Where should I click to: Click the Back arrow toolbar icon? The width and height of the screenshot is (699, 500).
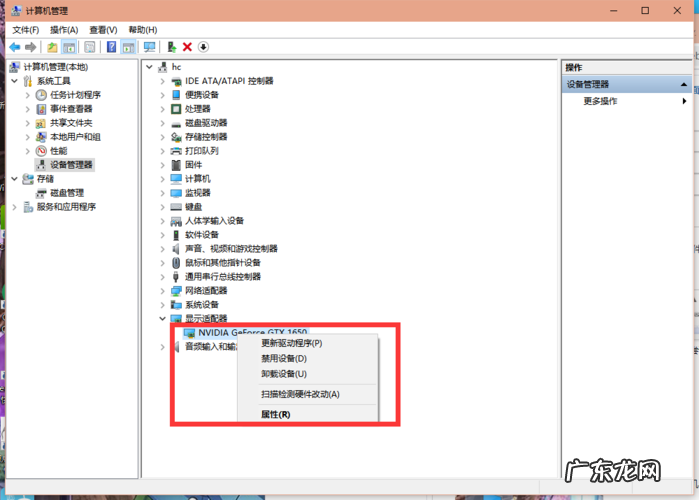click(x=15, y=47)
